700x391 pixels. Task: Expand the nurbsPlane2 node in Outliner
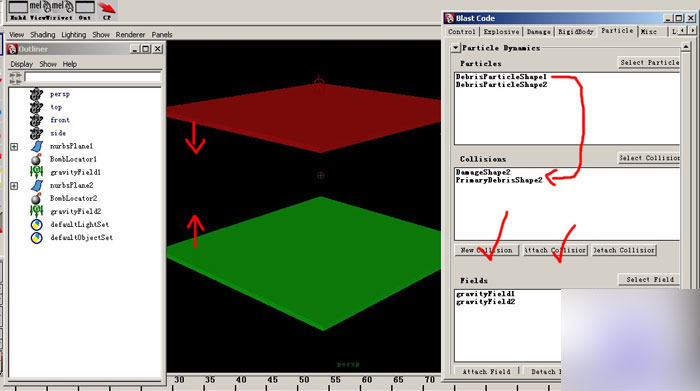pos(14,186)
